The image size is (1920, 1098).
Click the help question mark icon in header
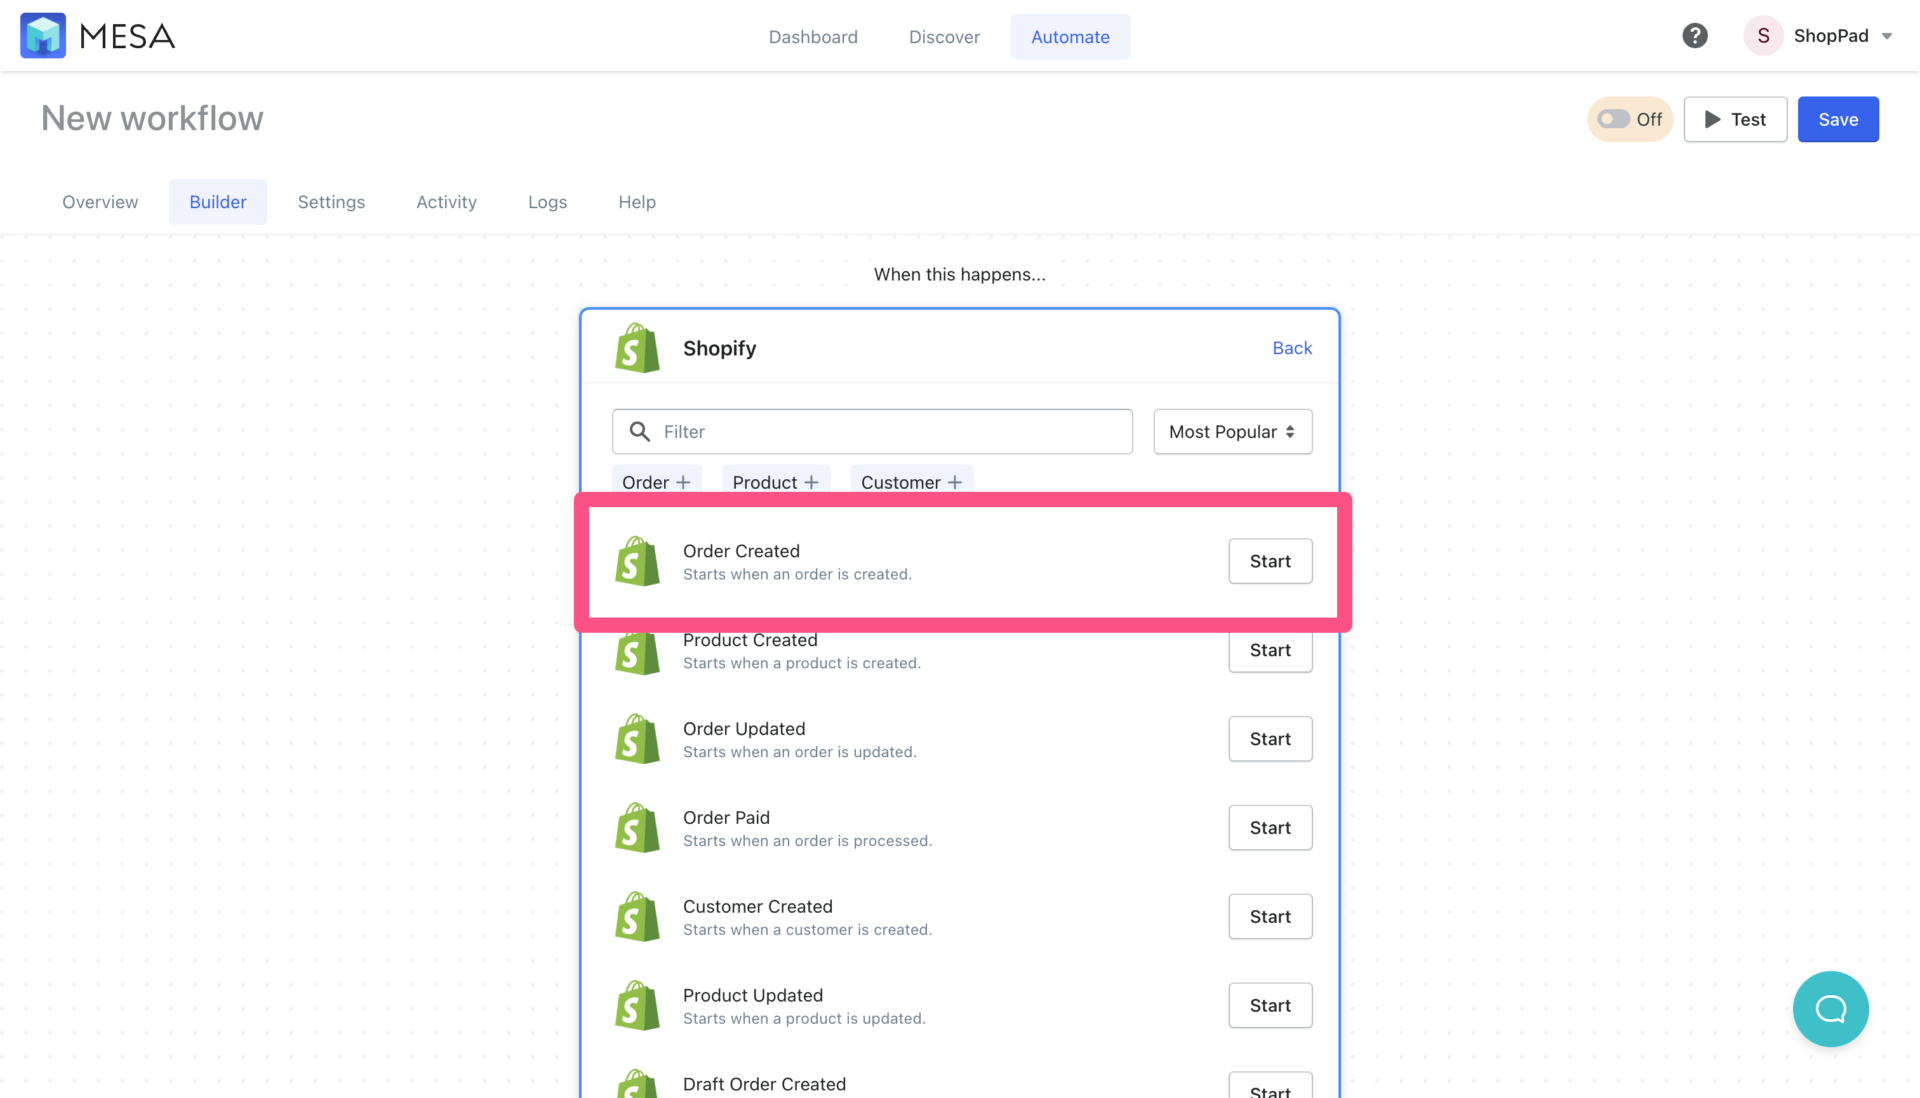[x=1695, y=35]
